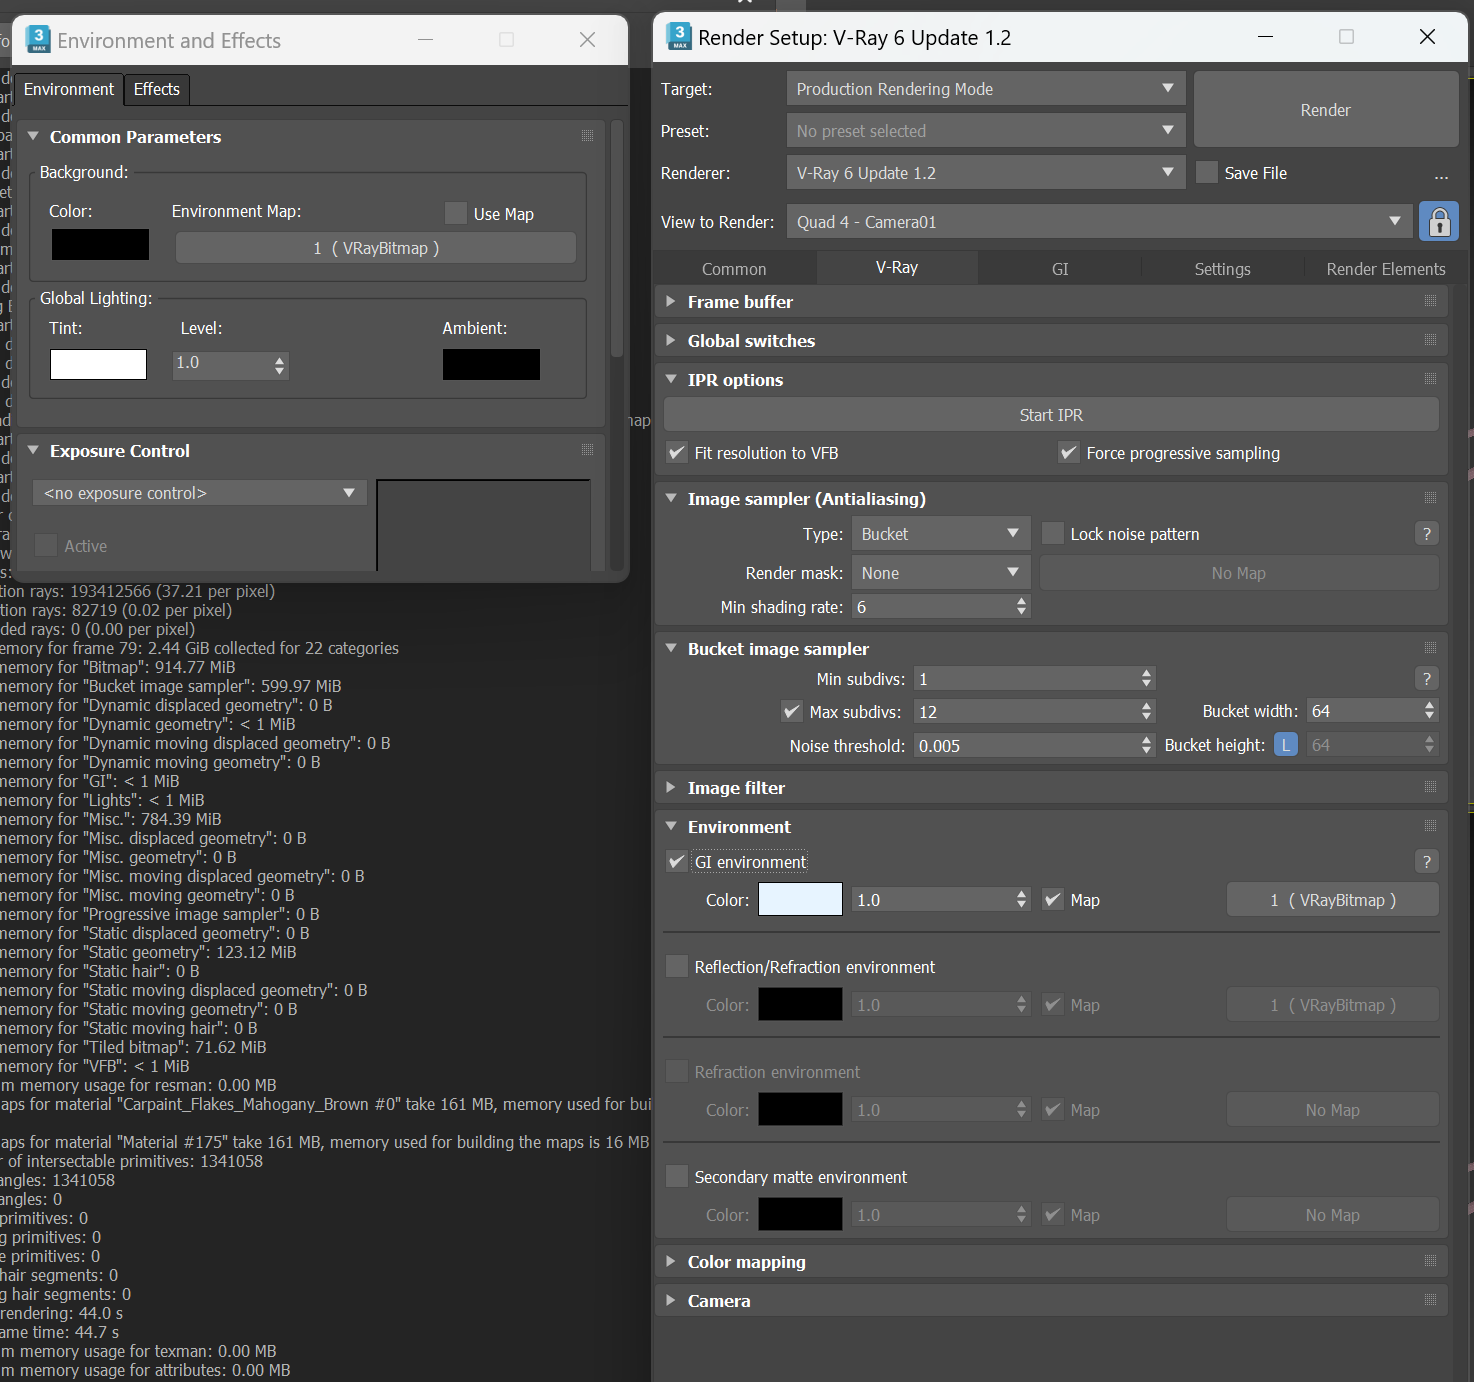The width and height of the screenshot is (1474, 1382).
Task: Collapse the IPR options rollout
Action: pos(671,379)
